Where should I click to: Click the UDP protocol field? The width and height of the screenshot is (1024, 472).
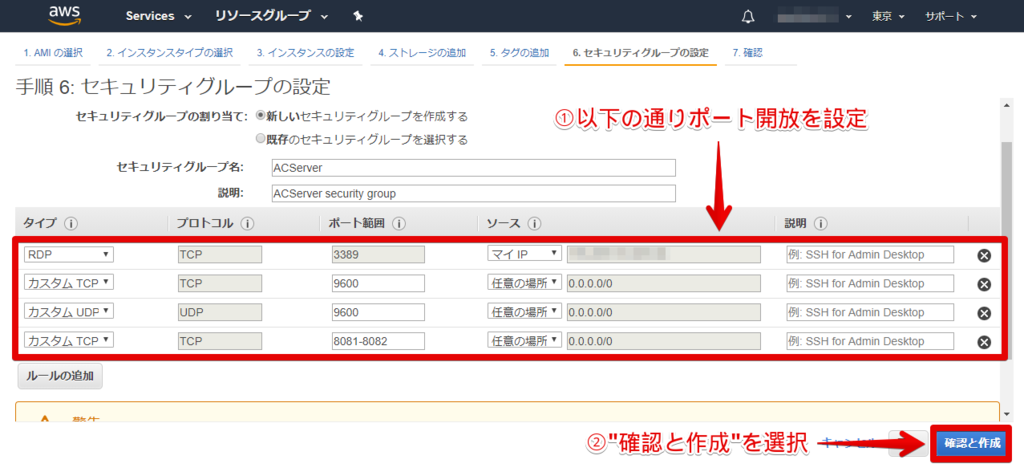pyautogui.click(x=219, y=312)
